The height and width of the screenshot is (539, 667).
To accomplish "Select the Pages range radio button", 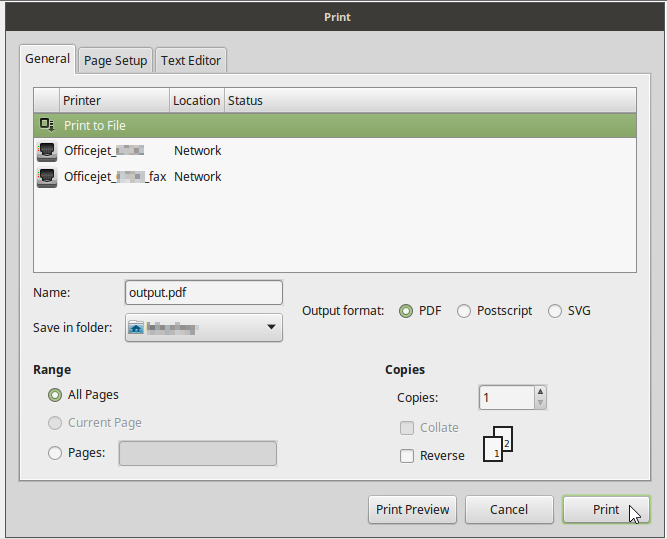I will pyautogui.click(x=55, y=453).
